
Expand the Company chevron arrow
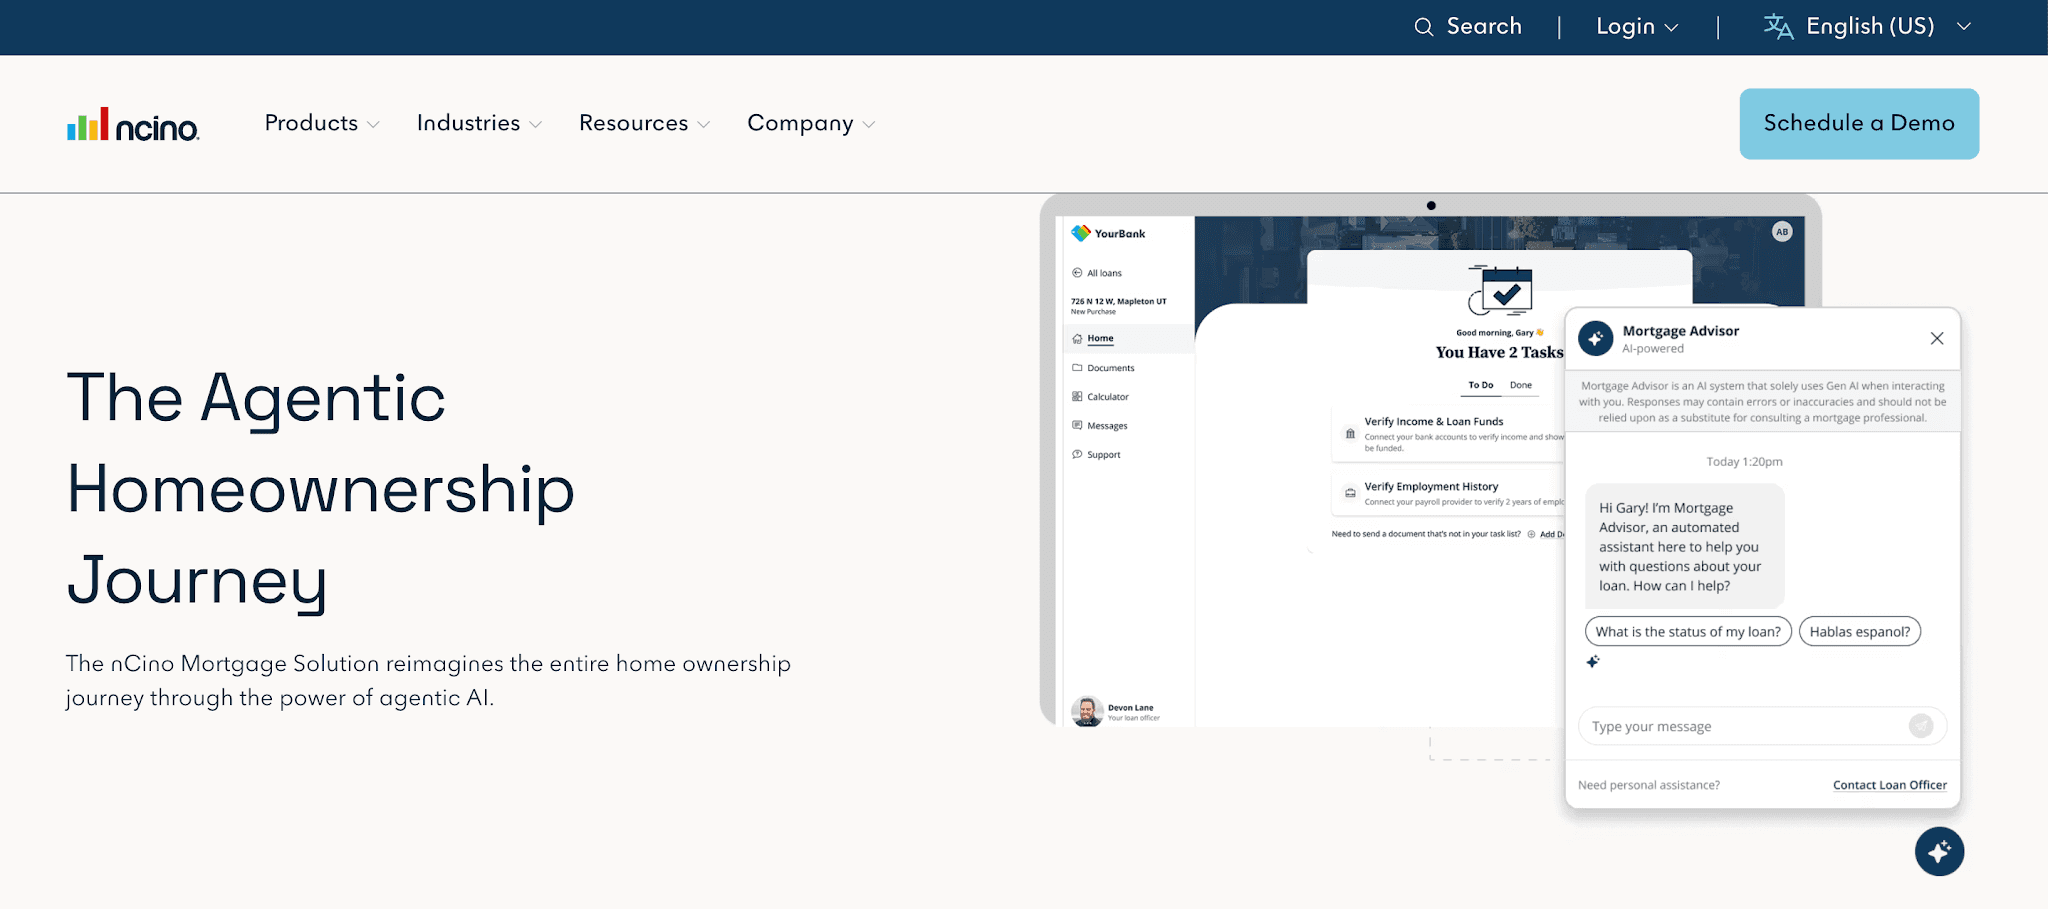(869, 125)
